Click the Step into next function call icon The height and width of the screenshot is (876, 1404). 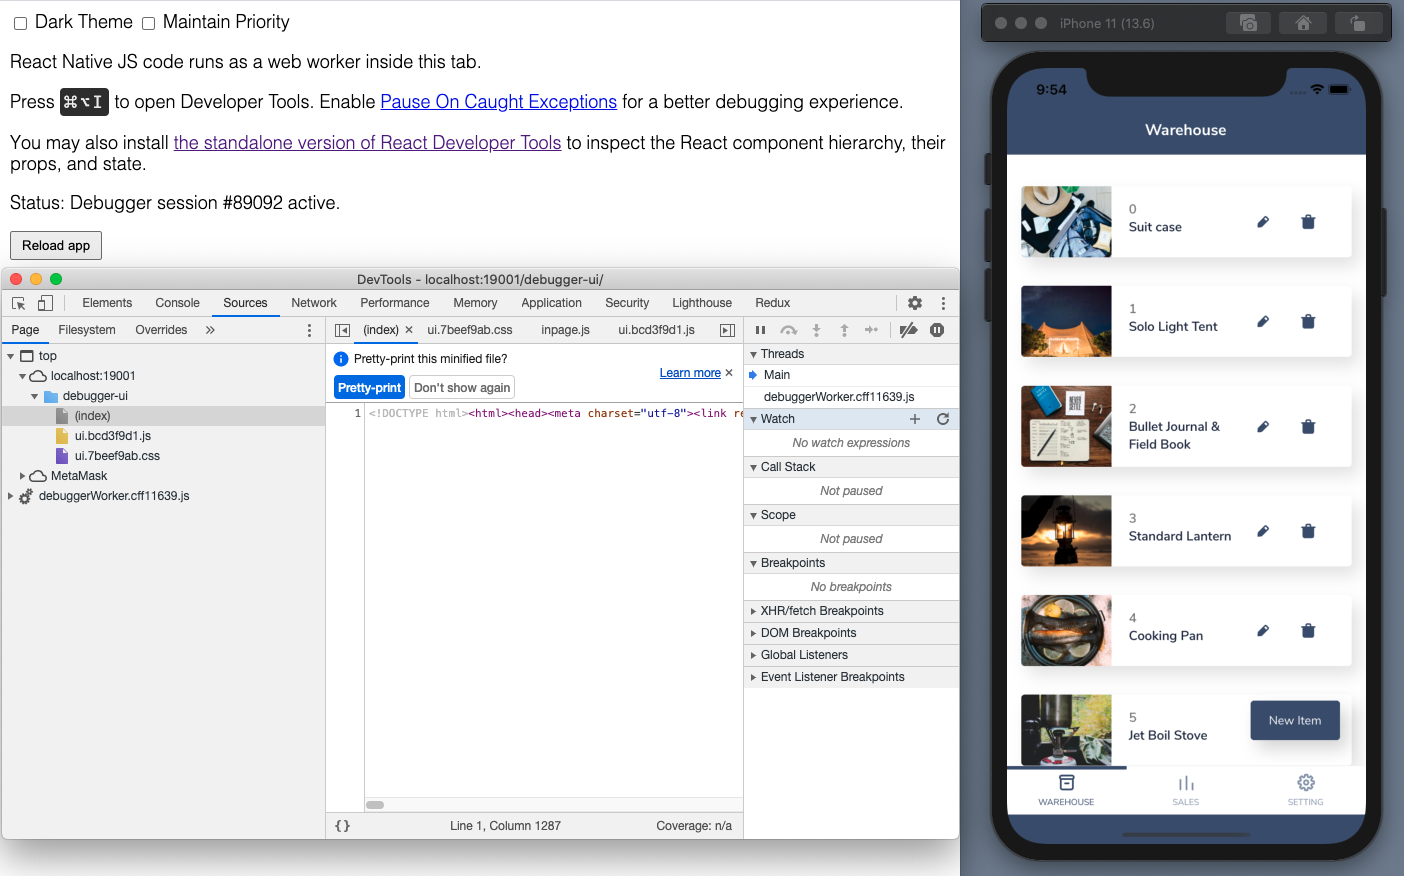point(816,330)
